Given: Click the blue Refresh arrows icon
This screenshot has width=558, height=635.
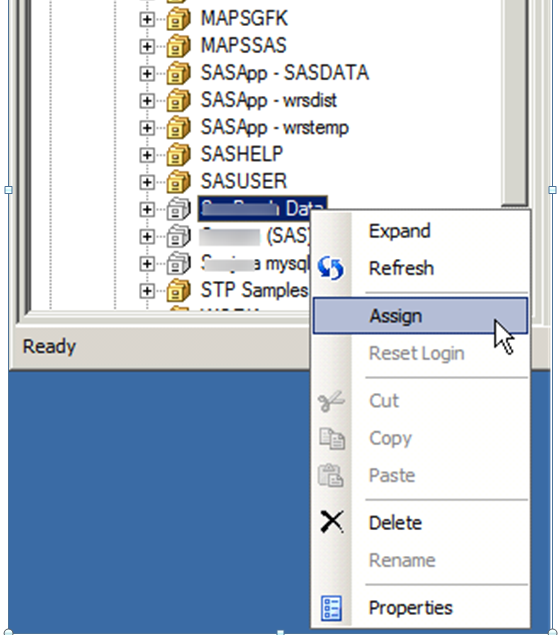Looking at the screenshot, I should click(x=331, y=268).
